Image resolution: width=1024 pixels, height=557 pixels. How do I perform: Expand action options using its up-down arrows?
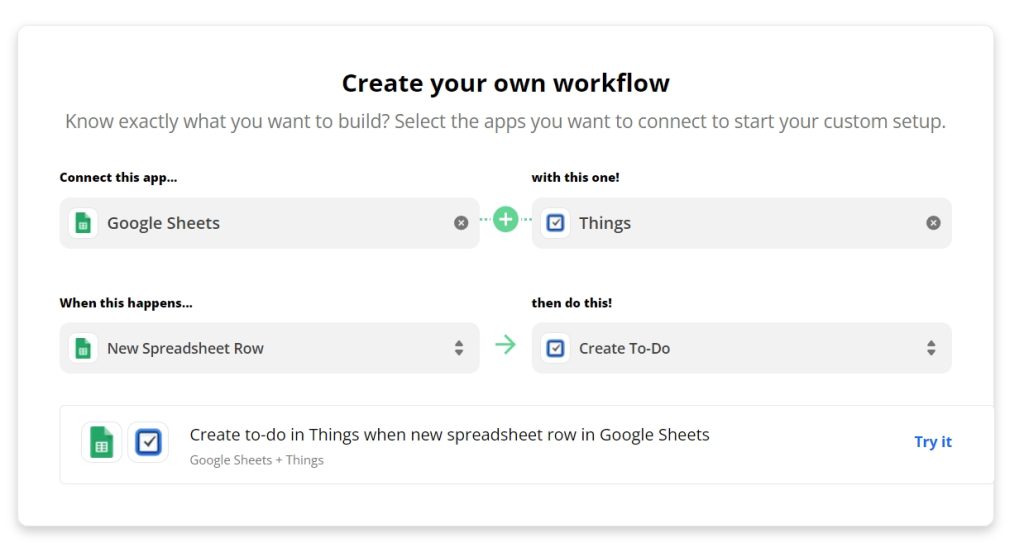[x=931, y=348]
